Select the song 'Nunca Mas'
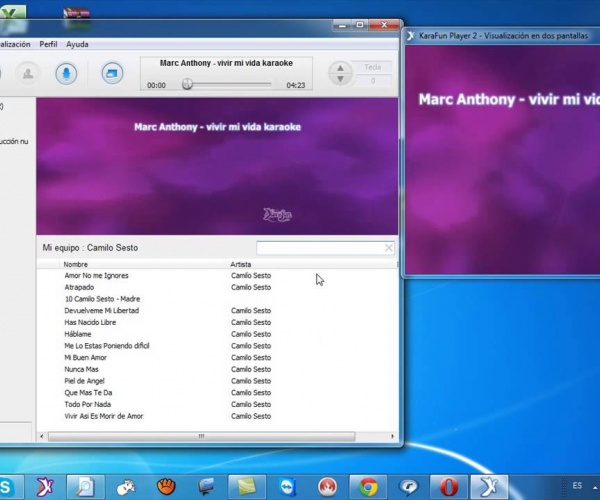 coord(81,370)
